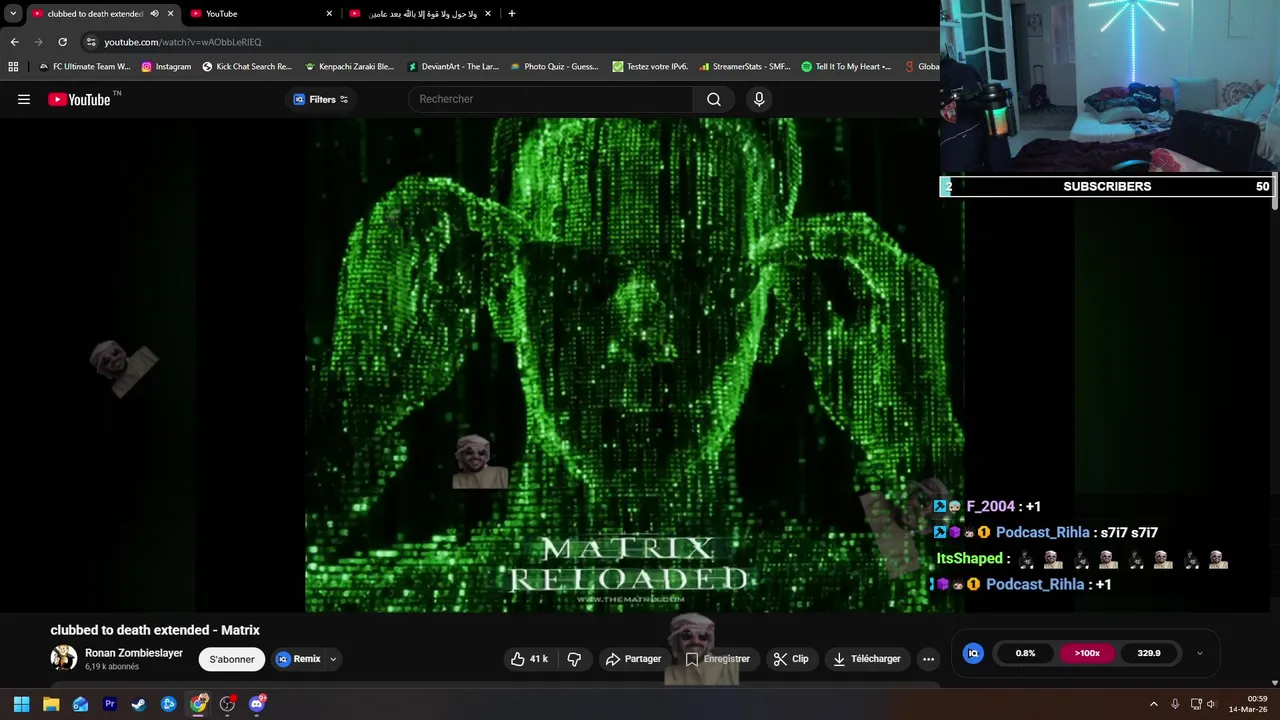Click the 329.9 vidIQ stat

[x=1149, y=653]
